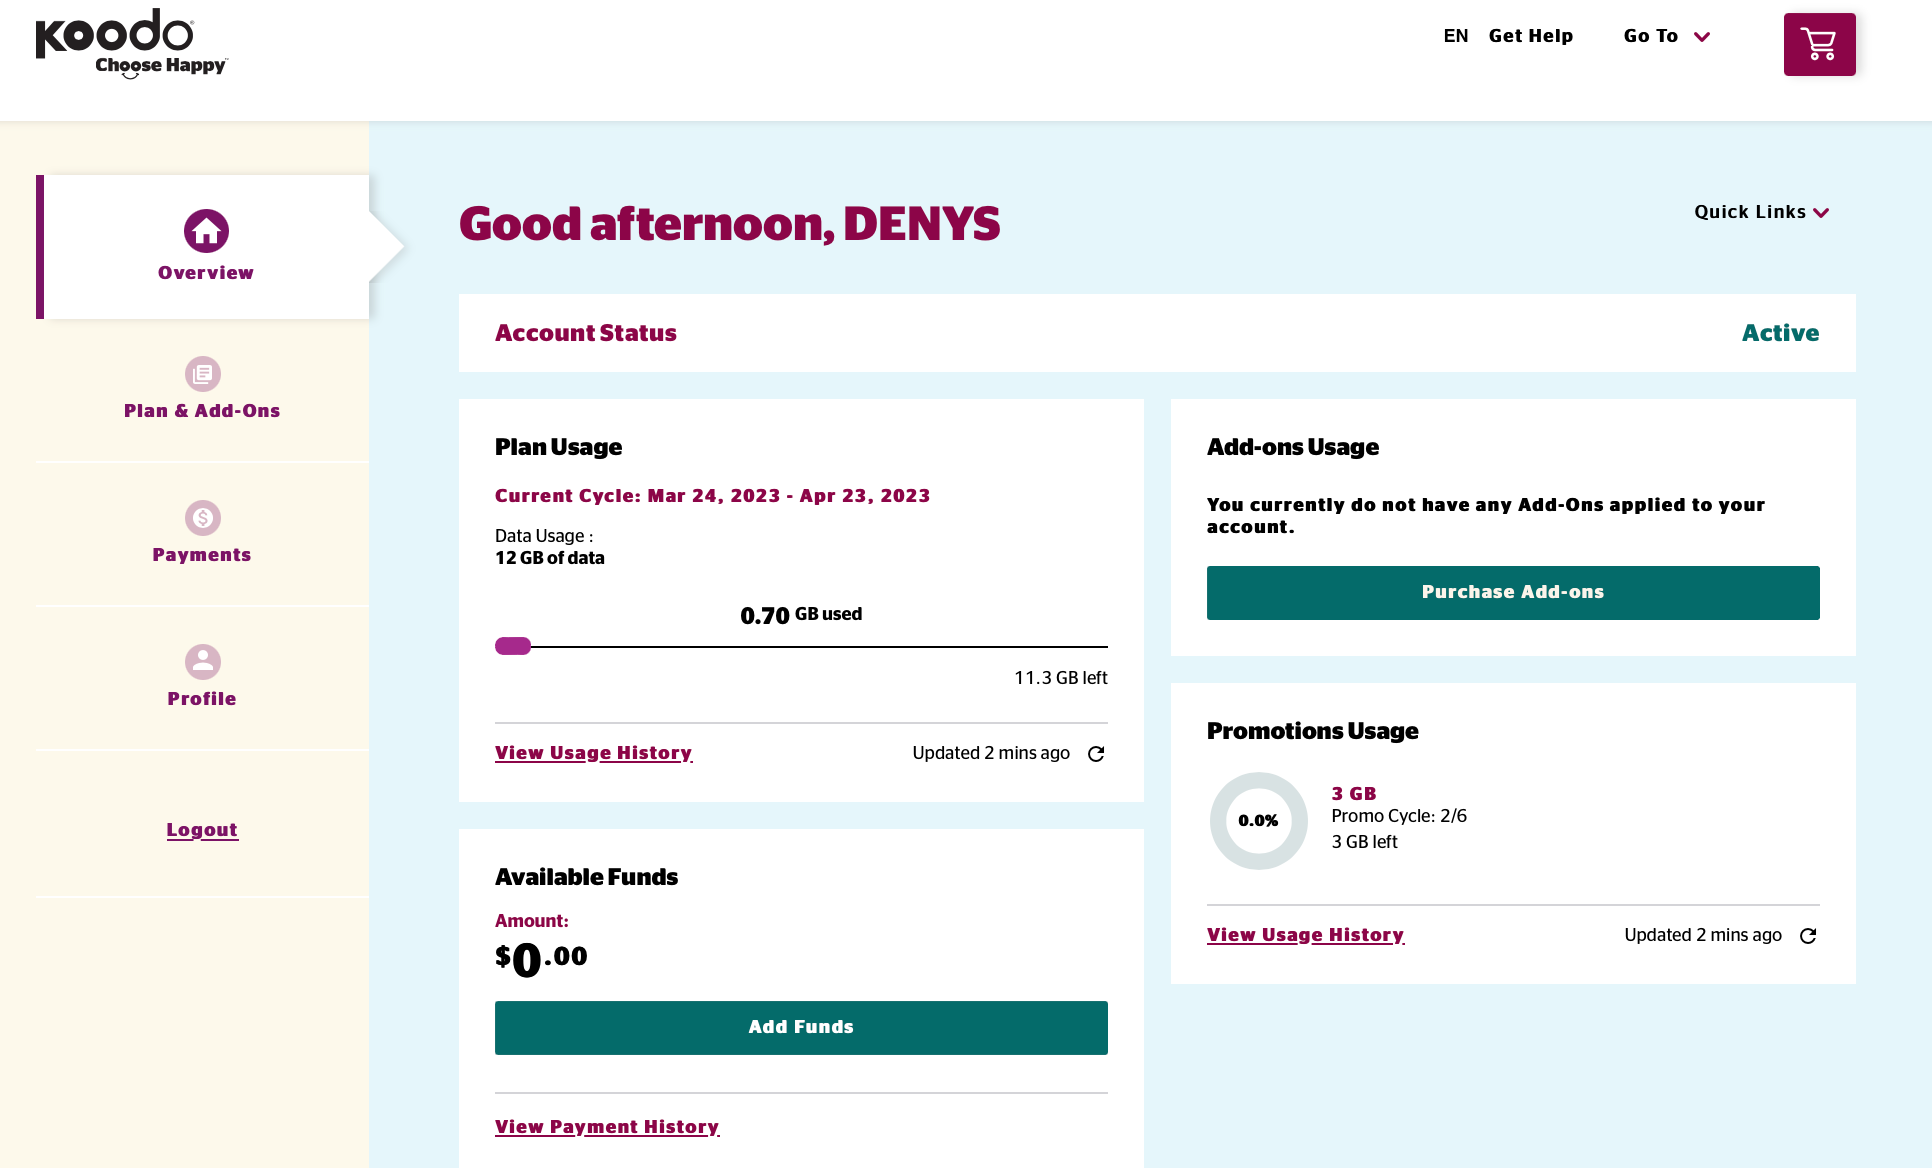Click the Logout text link

pos(203,830)
